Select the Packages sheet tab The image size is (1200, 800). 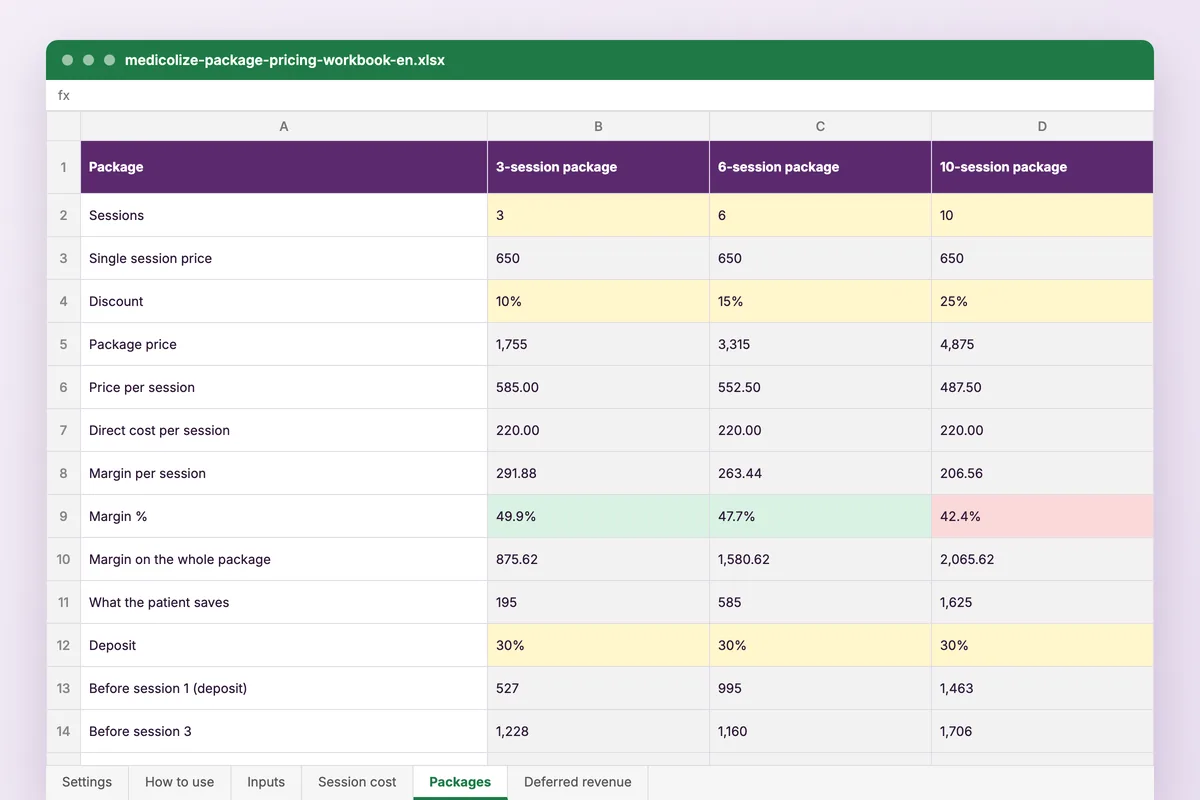pos(460,782)
